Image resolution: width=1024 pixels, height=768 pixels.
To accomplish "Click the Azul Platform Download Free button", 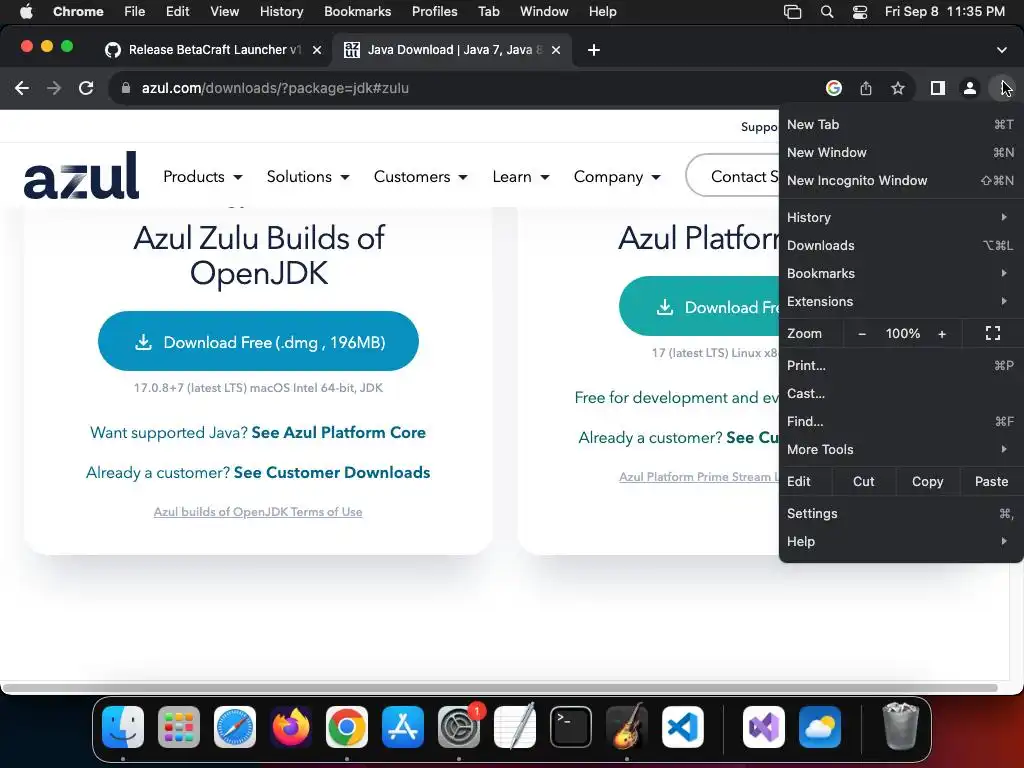I will tap(699, 306).
